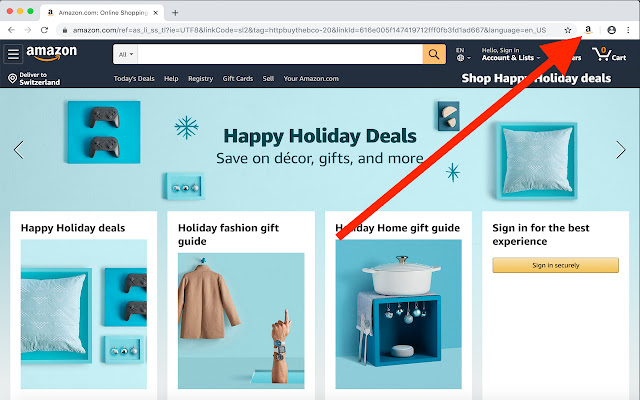Viewport: 640px width, 400px height.
Task: Open Today's Deals
Action: click(134, 78)
